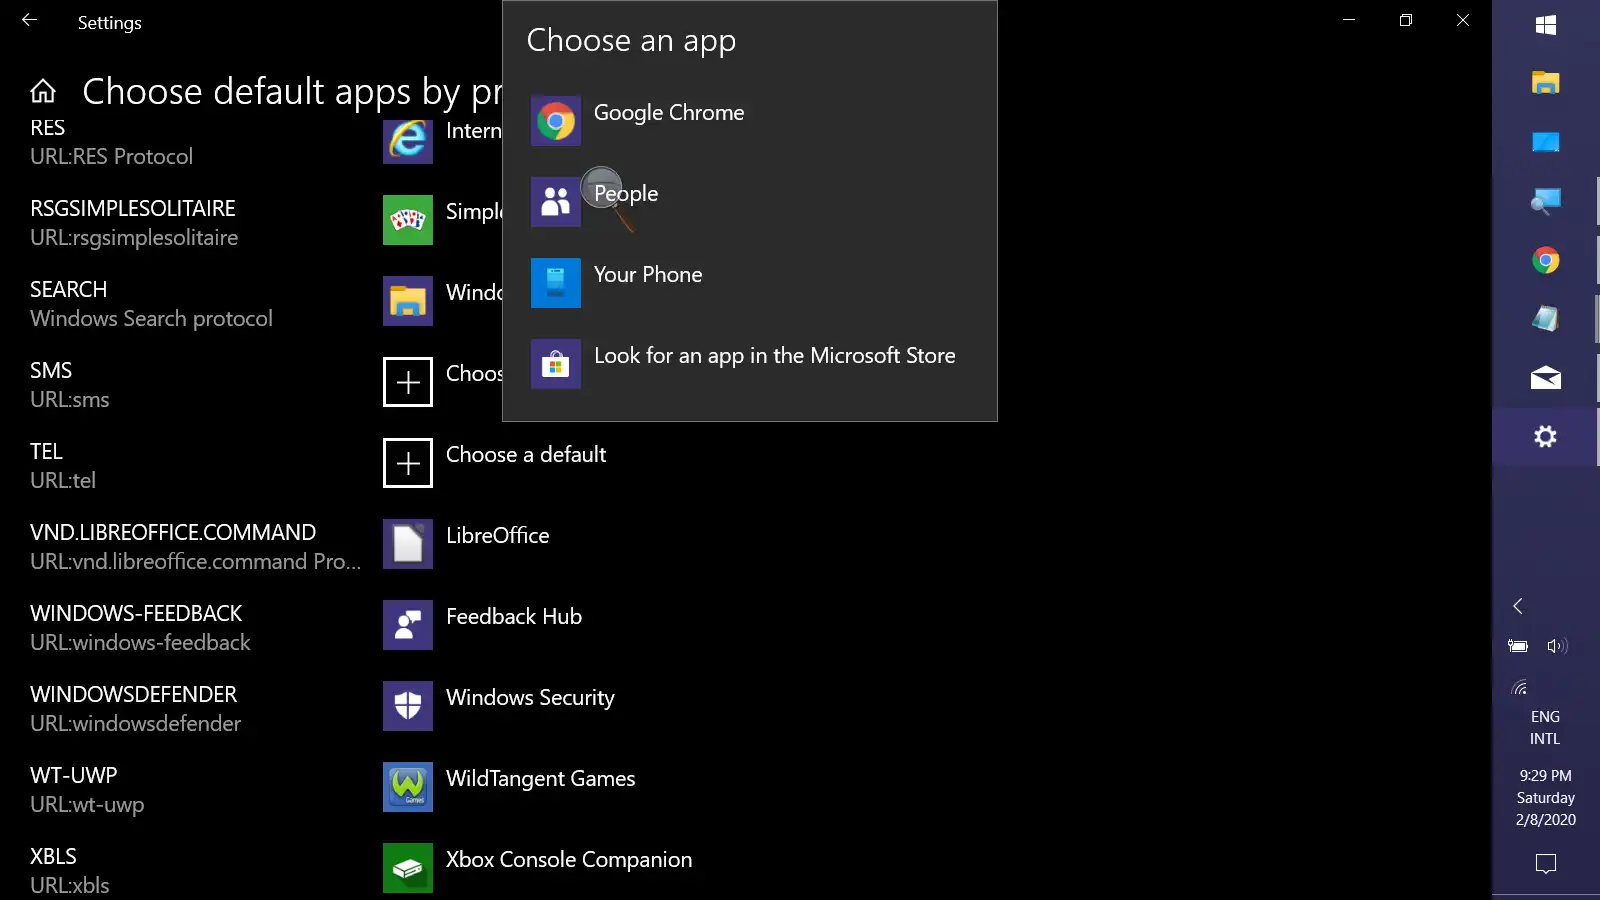1600x900 pixels.
Task: Select the SMS URL:sms protocol entry
Action: pos(70,384)
